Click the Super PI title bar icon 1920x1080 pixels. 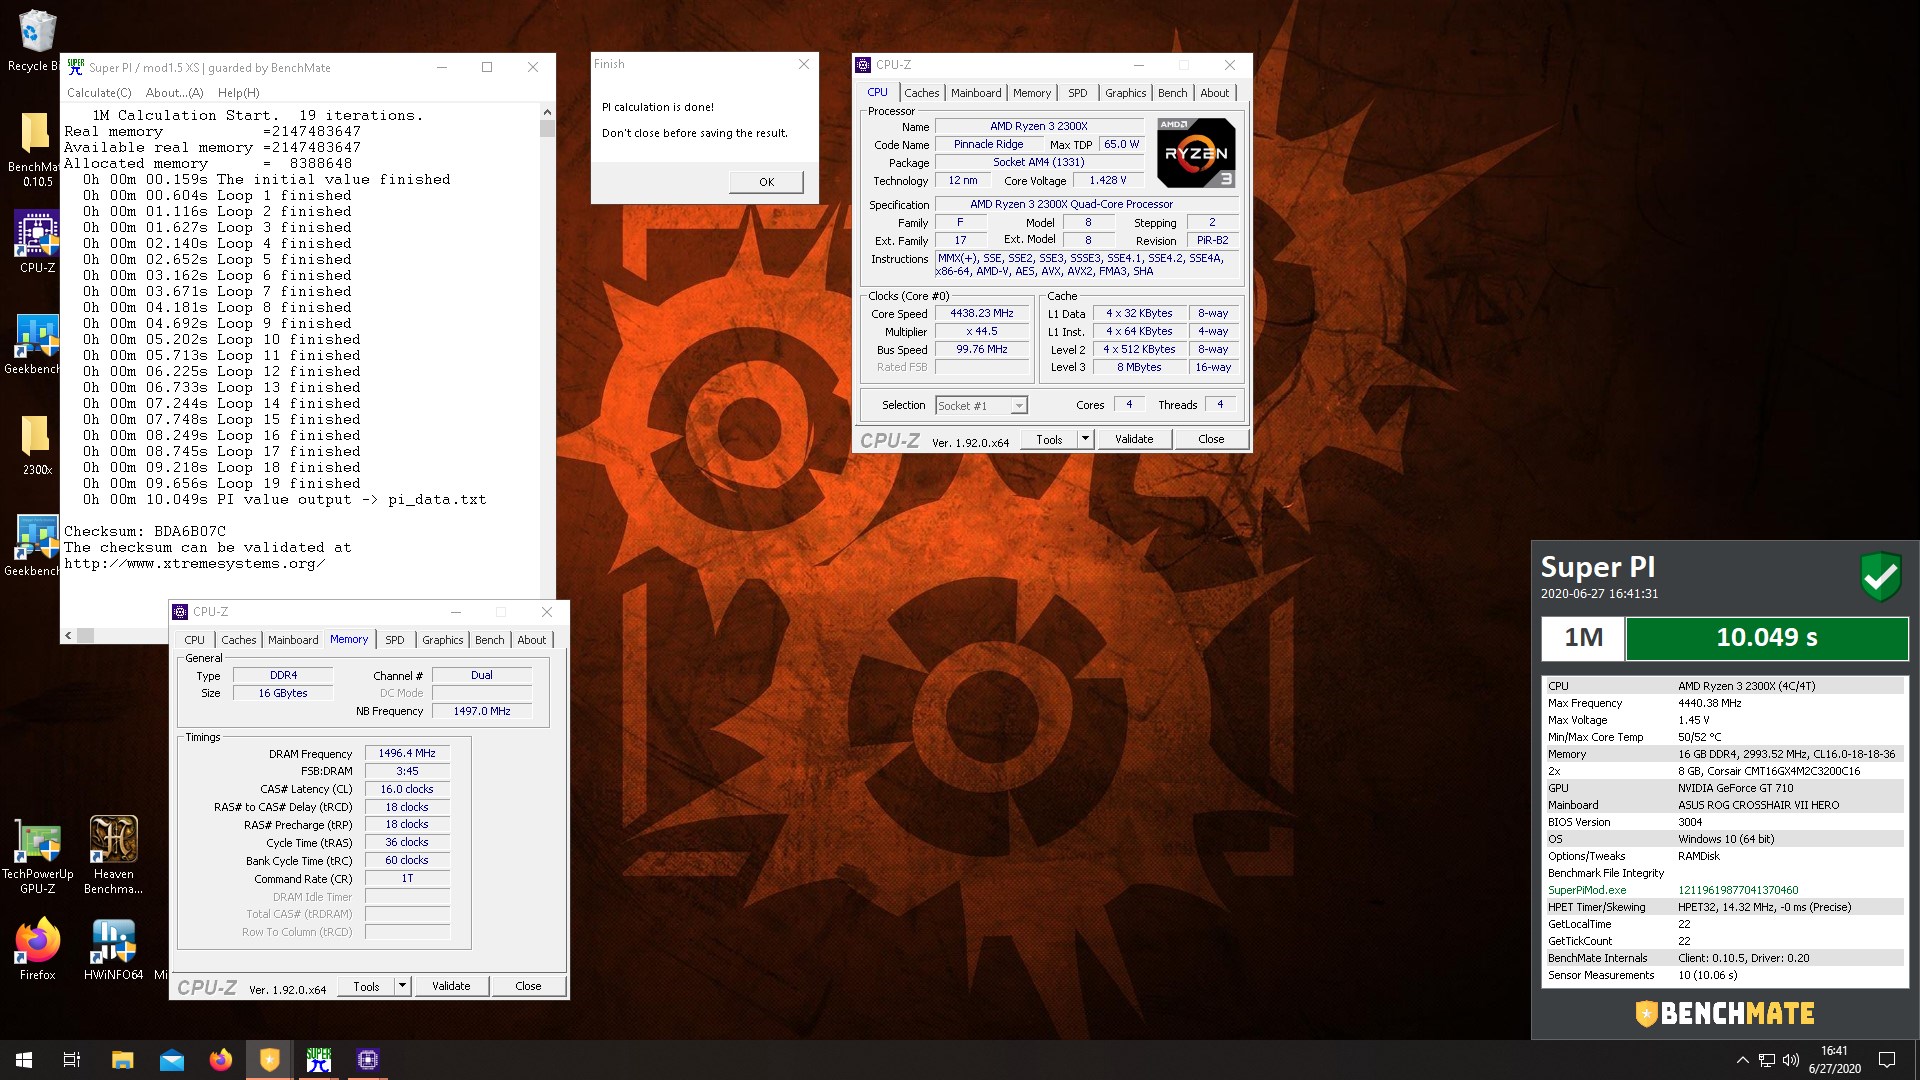coord(76,67)
